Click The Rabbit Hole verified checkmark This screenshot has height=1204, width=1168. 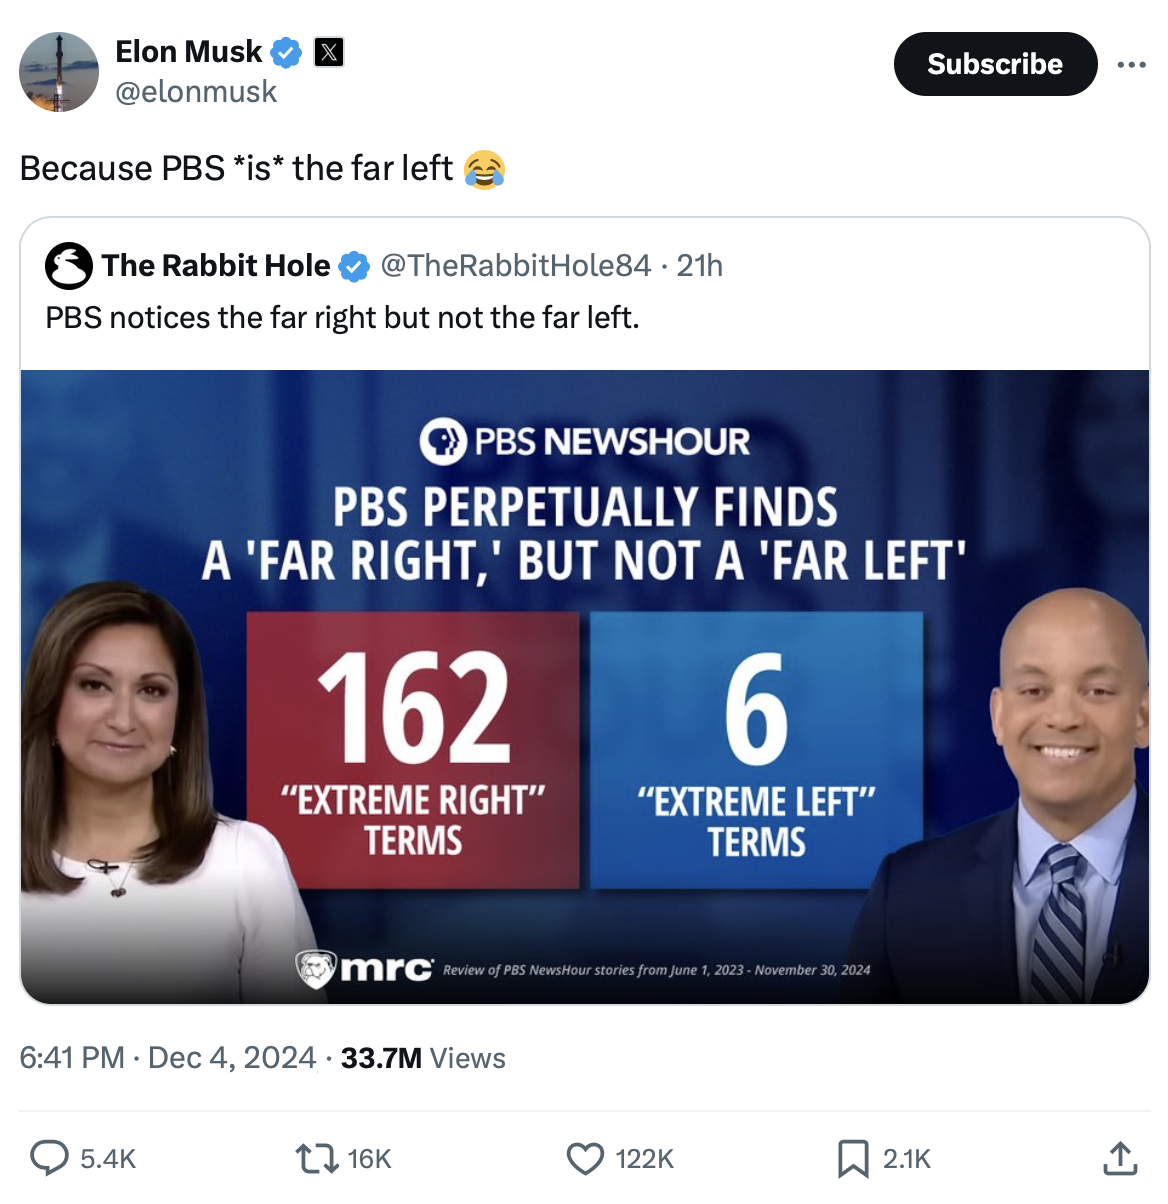pos(354,266)
